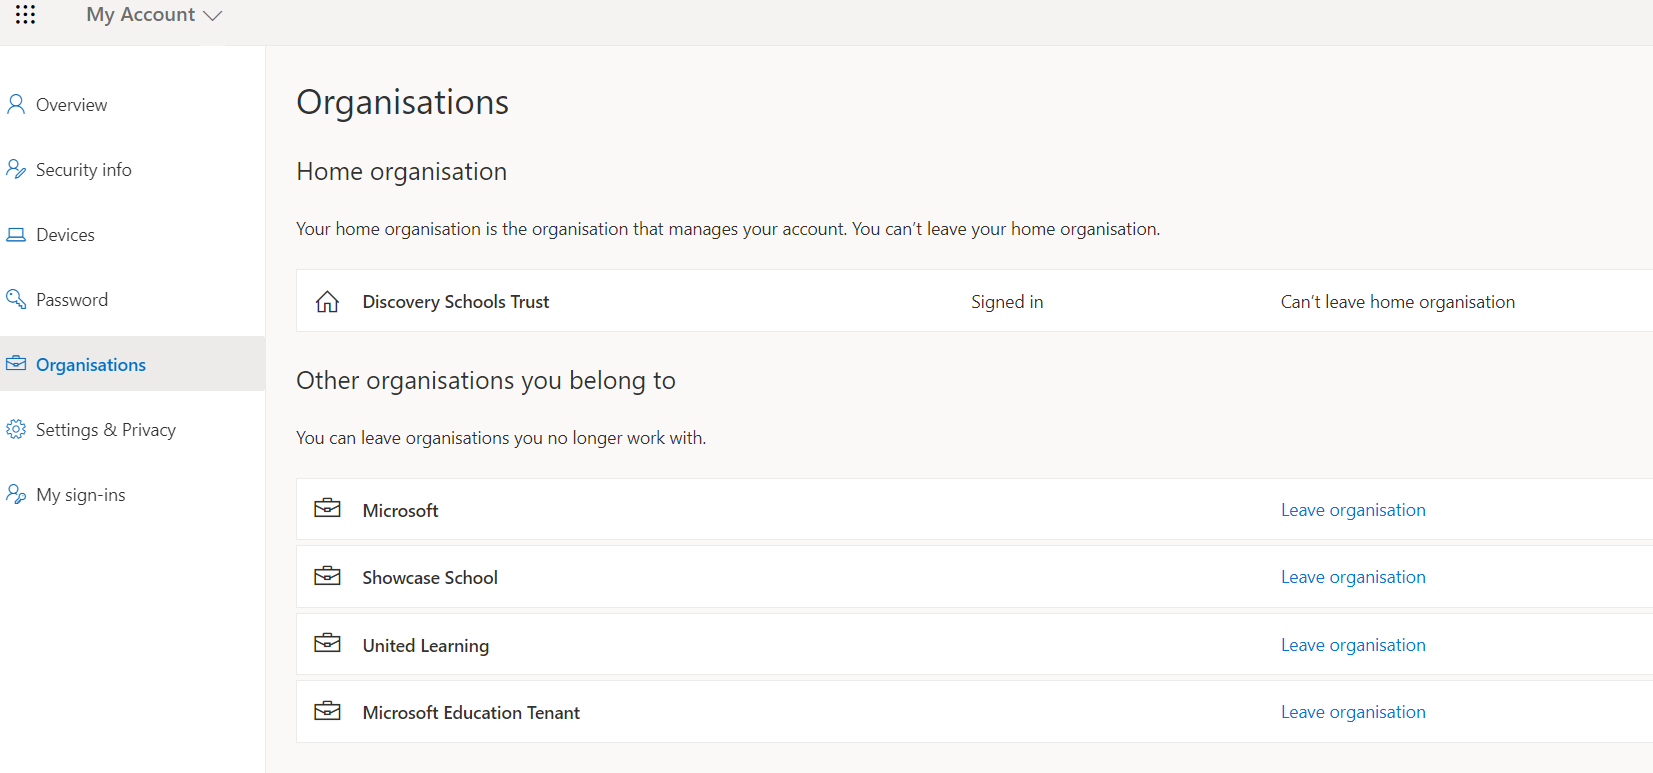Leave the Showcase School organisation
The height and width of the screenshot is (773, 1653).
[1353, 577]
